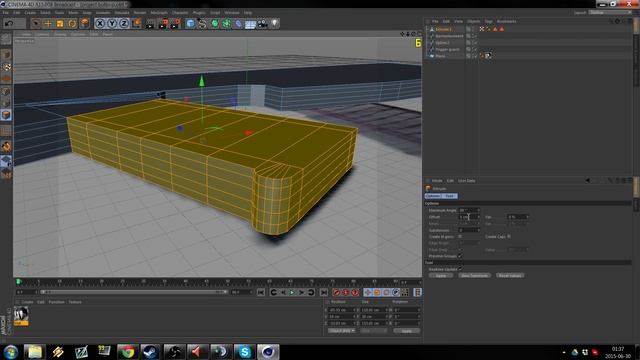The image size is (640, 360).
Task: Open User Data menu in Attribute Manager
Action: [x=467, y=180]
